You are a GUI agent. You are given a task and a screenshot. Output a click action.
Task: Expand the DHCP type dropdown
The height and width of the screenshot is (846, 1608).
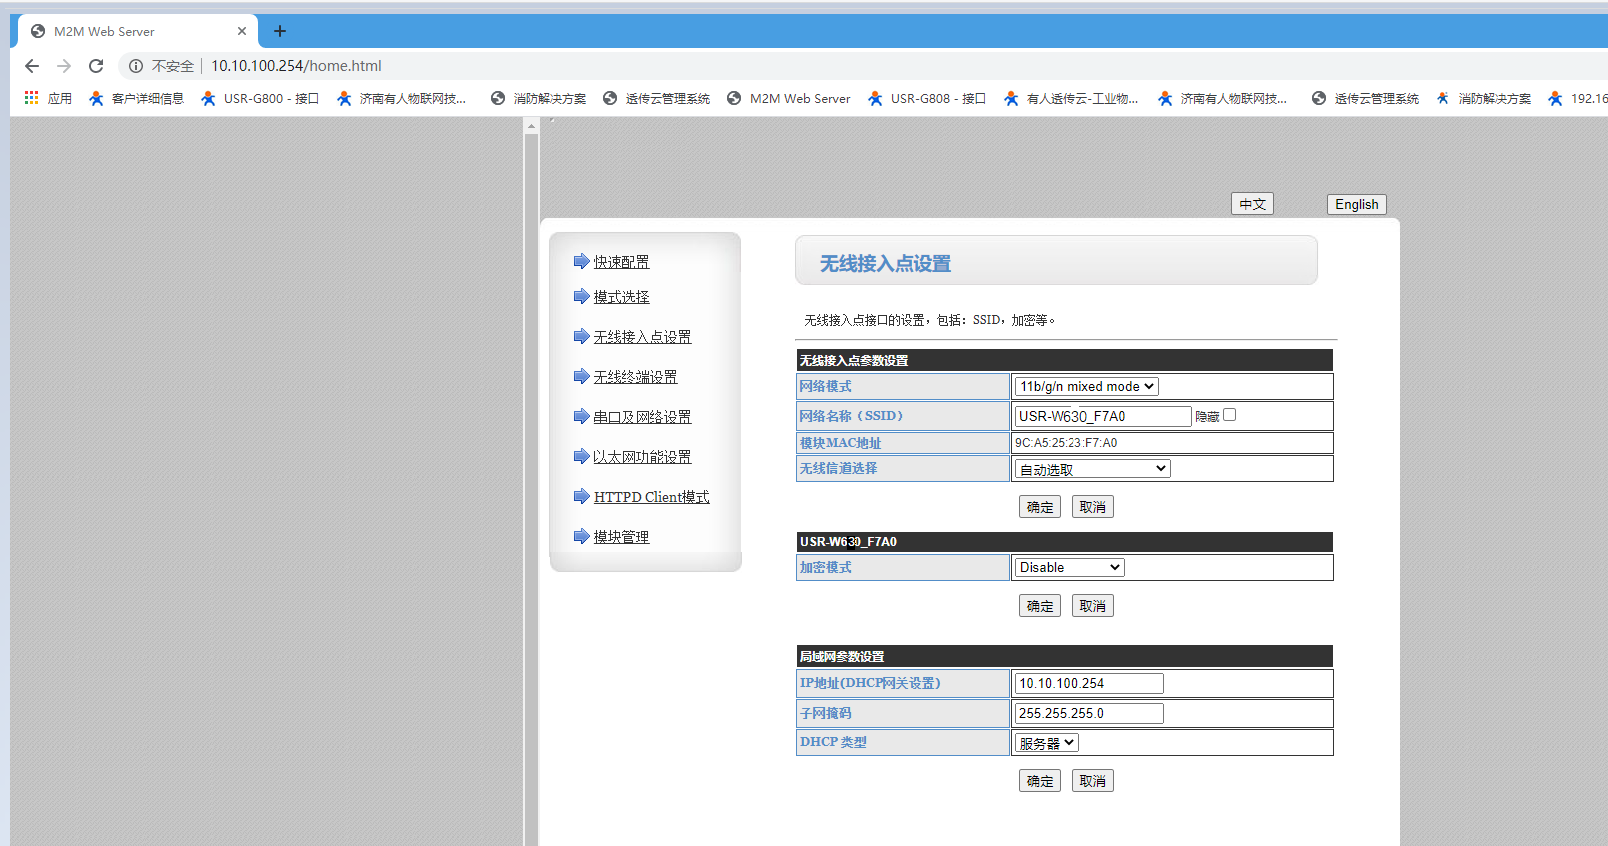tap(1046, 743)
